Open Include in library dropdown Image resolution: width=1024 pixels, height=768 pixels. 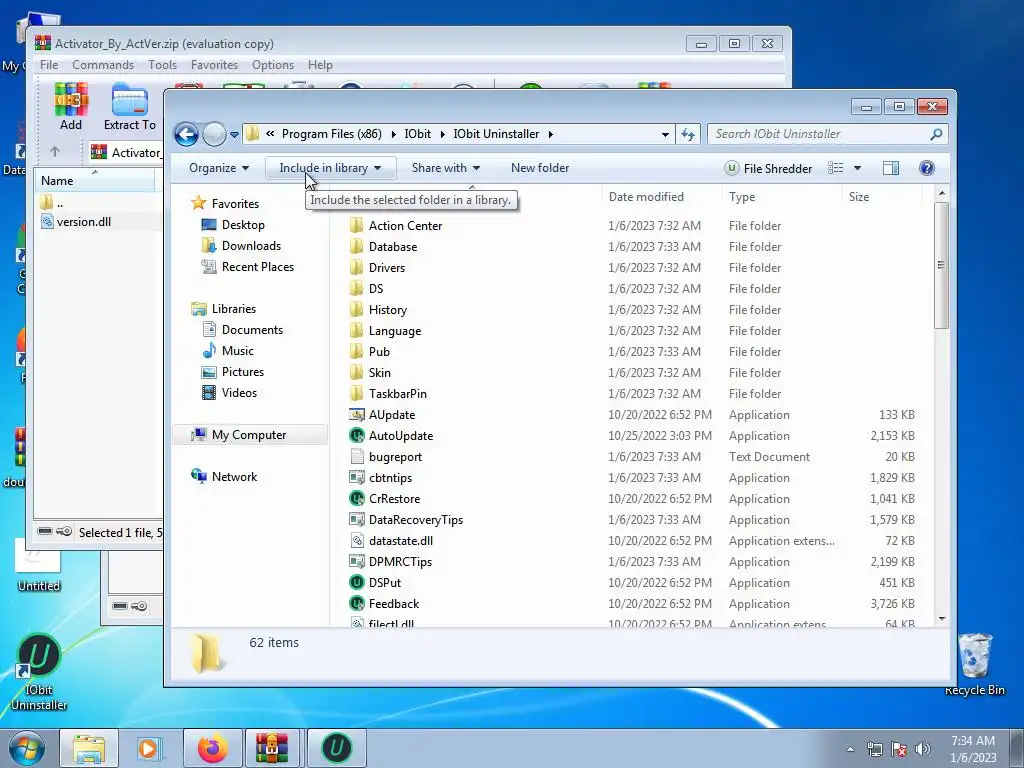point(330,168)
